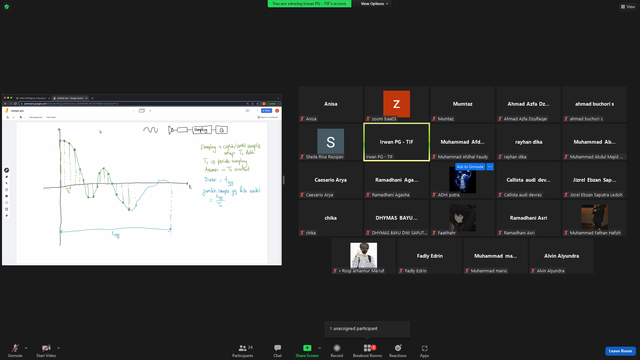Start recording with the Record button

click(x=337, y=350)
